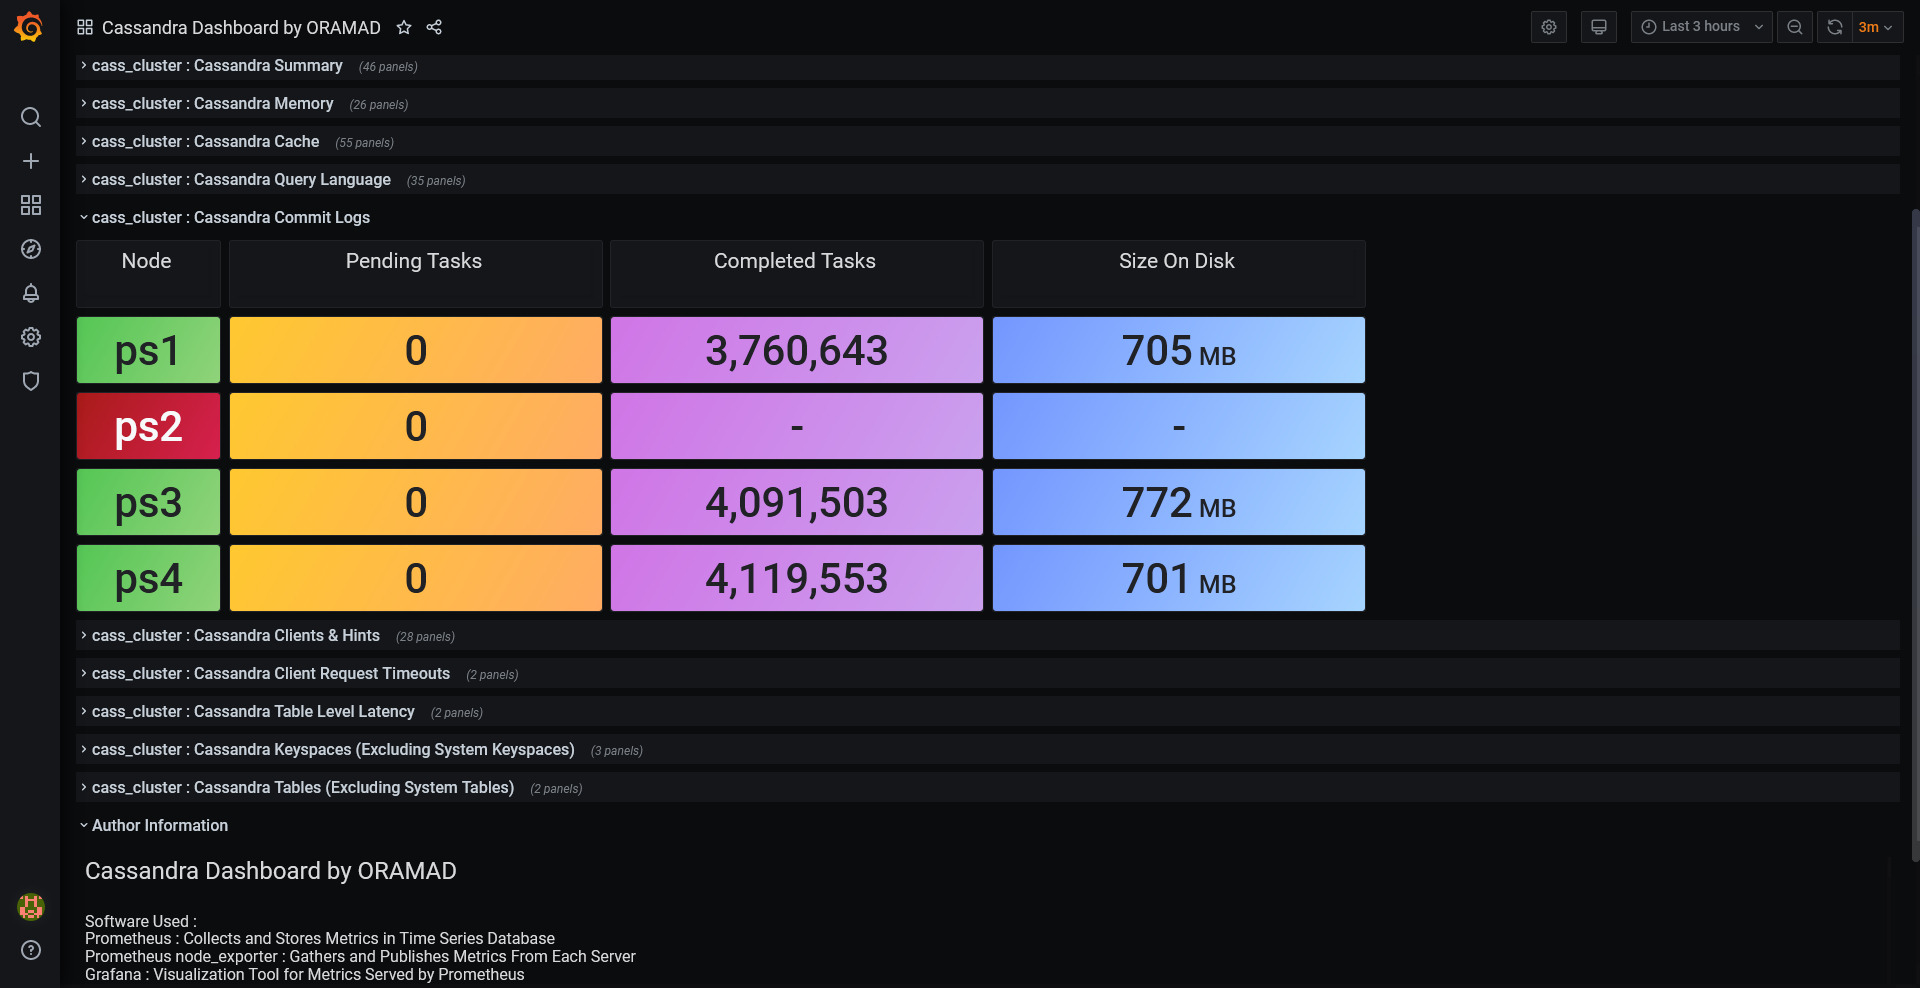Click the red ps2 node tile
The image size is (1920, 988).
click(x=148, y=426)
